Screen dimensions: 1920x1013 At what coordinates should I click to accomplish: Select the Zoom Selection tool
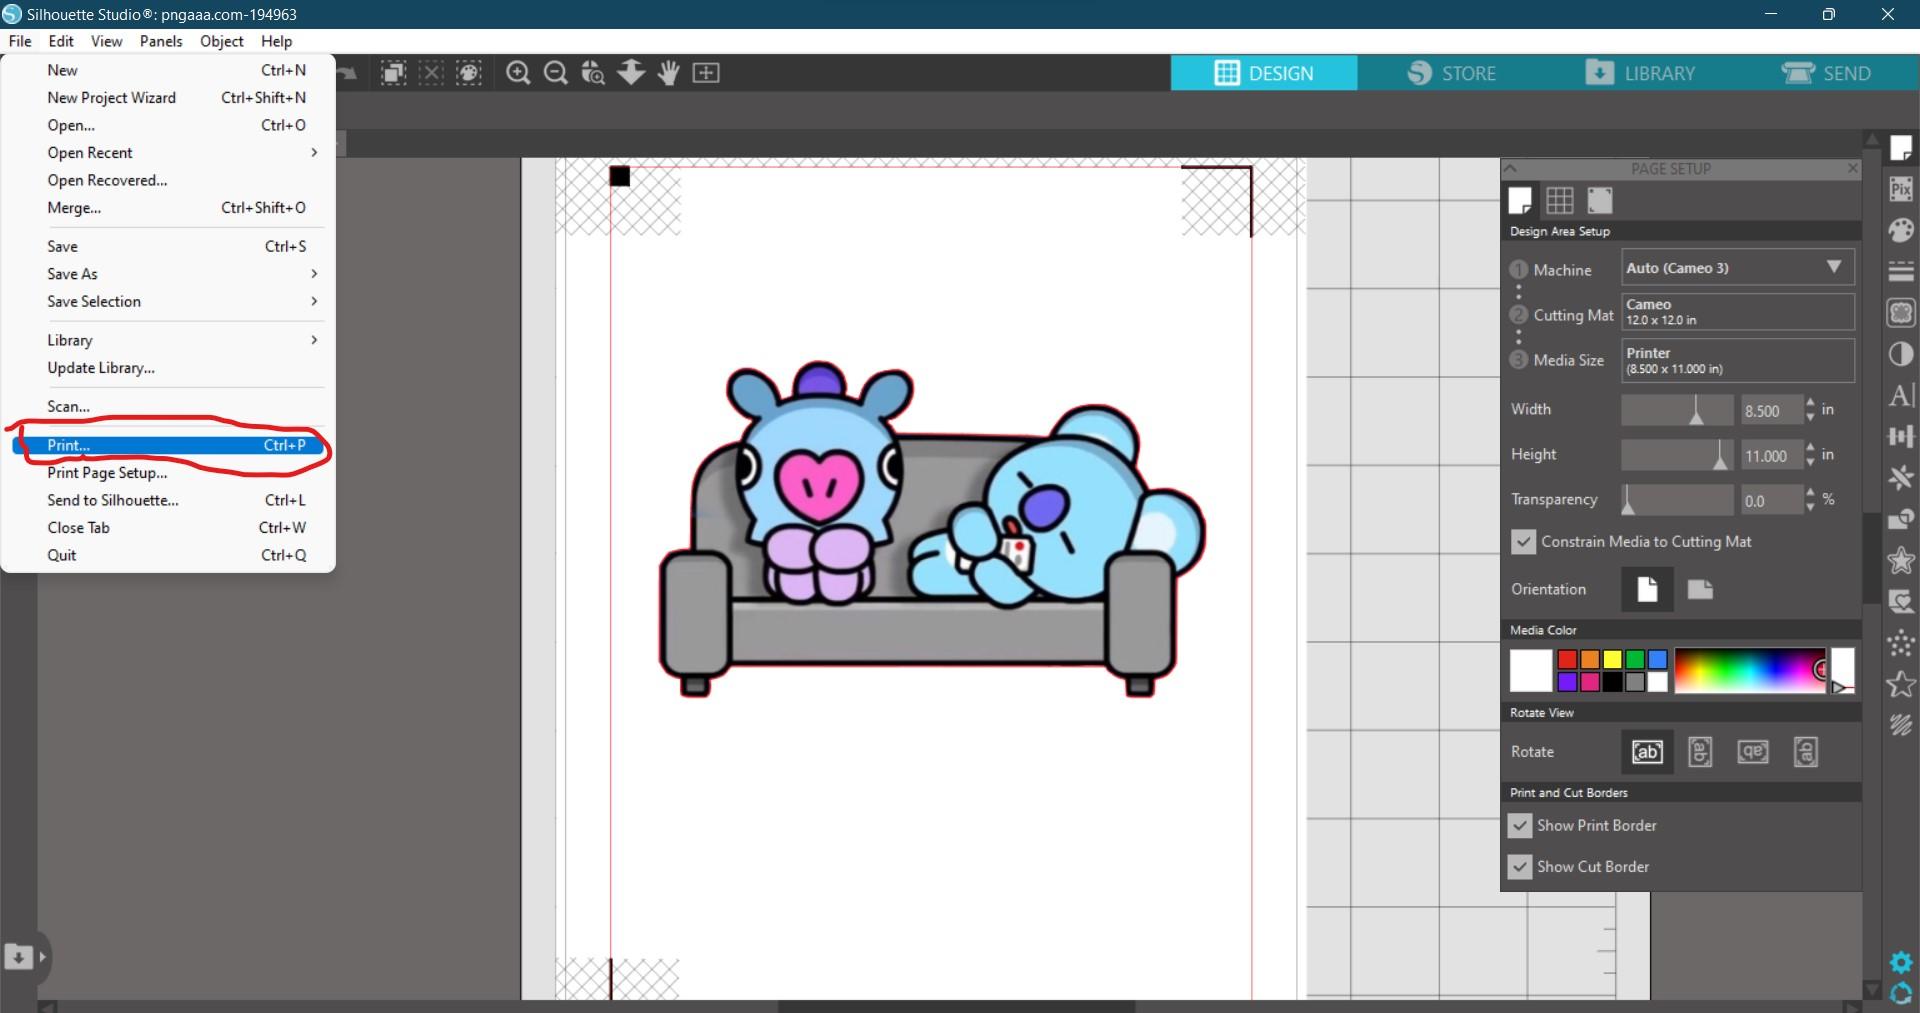pos(593,72)
